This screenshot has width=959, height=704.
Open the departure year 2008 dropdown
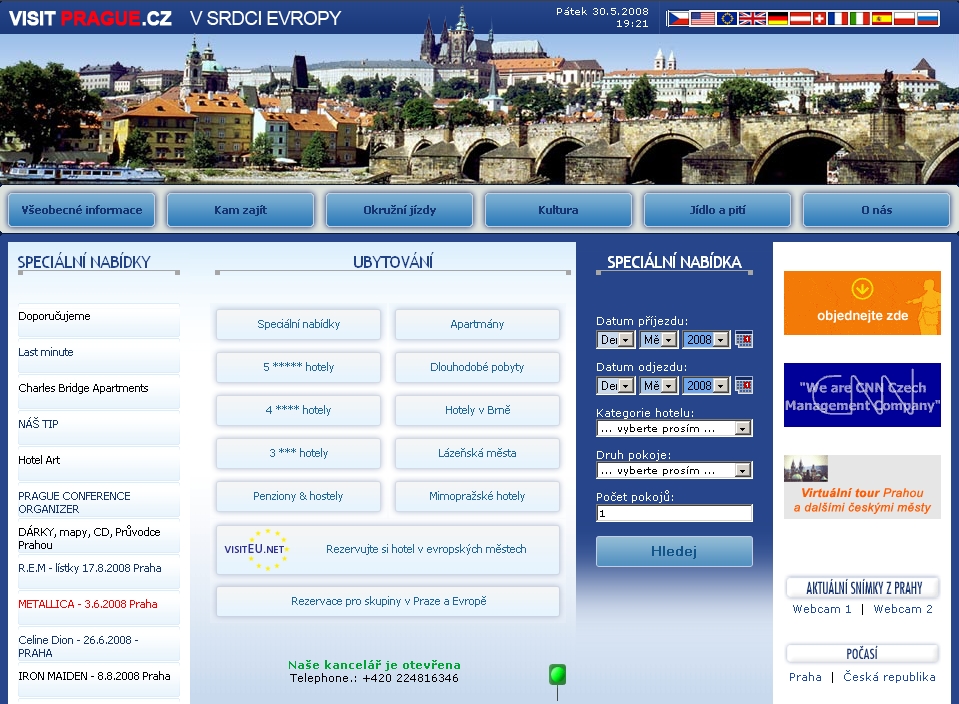706,386
